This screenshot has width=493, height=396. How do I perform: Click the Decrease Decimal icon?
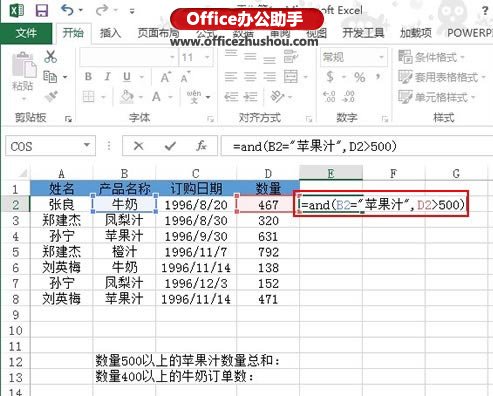click(349, 97)
